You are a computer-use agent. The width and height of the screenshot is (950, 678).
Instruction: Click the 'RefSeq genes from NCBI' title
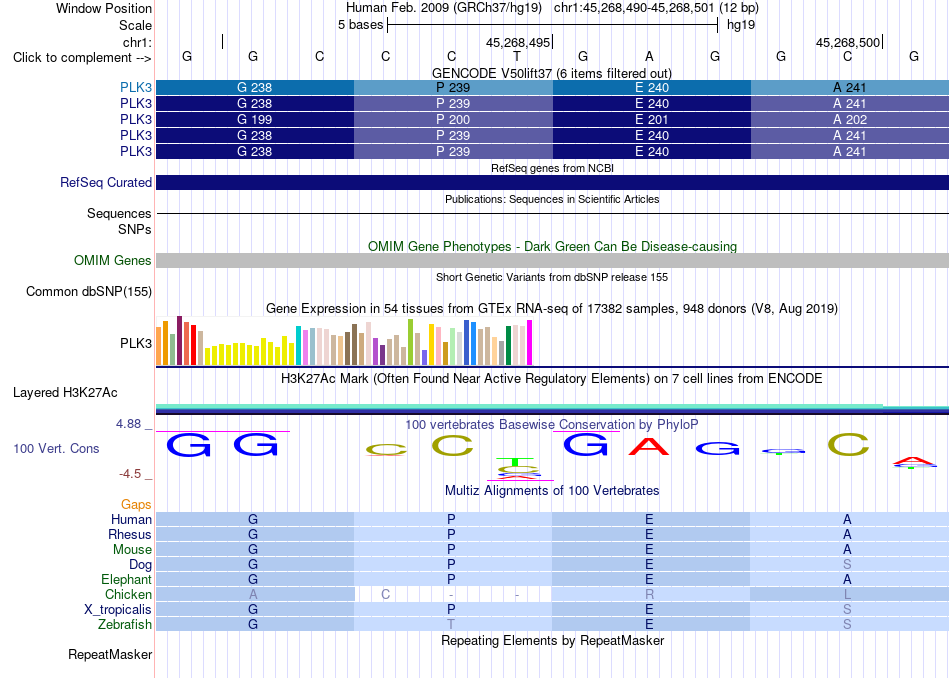pyautogui.click(x=552, y=168)
